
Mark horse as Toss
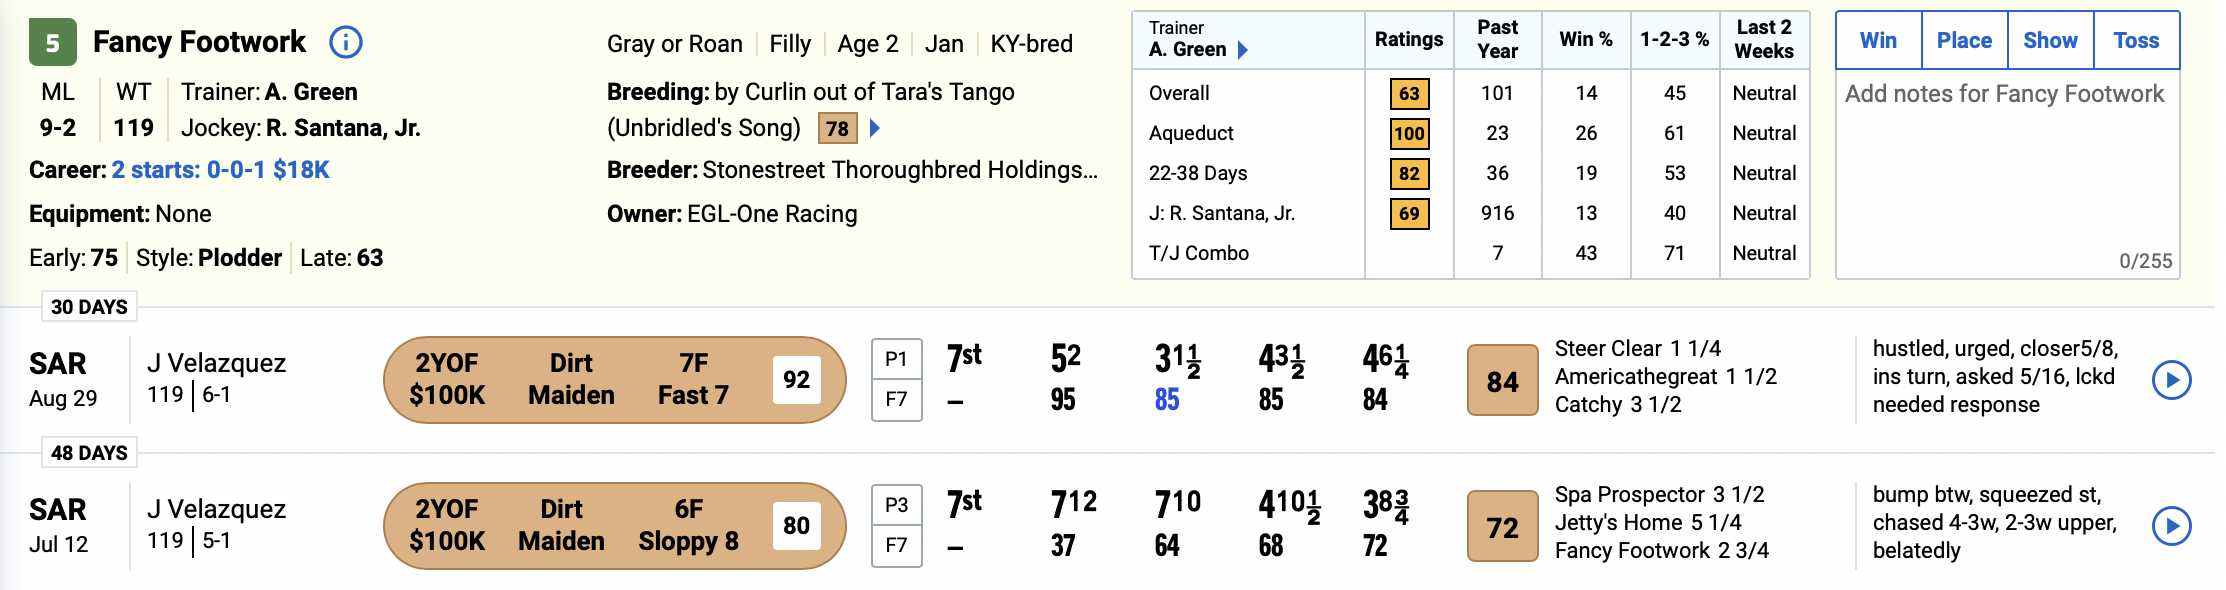pos(2136,41)
